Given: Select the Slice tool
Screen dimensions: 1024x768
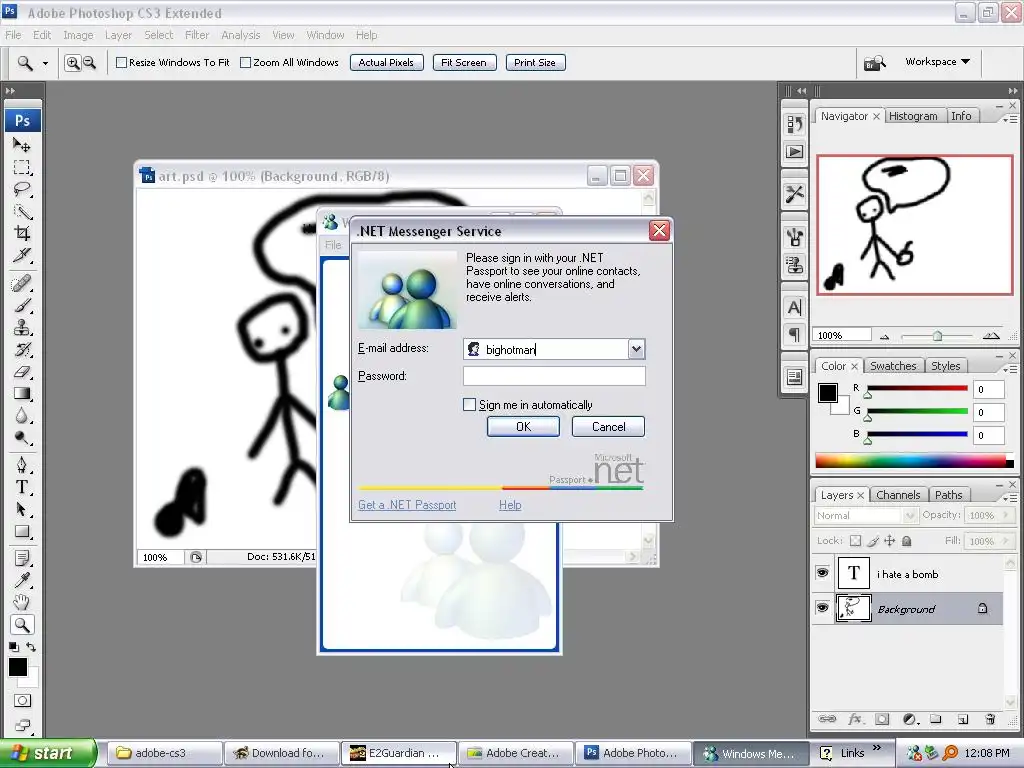Looking at the screenshot, I should [x=22, y=255].
